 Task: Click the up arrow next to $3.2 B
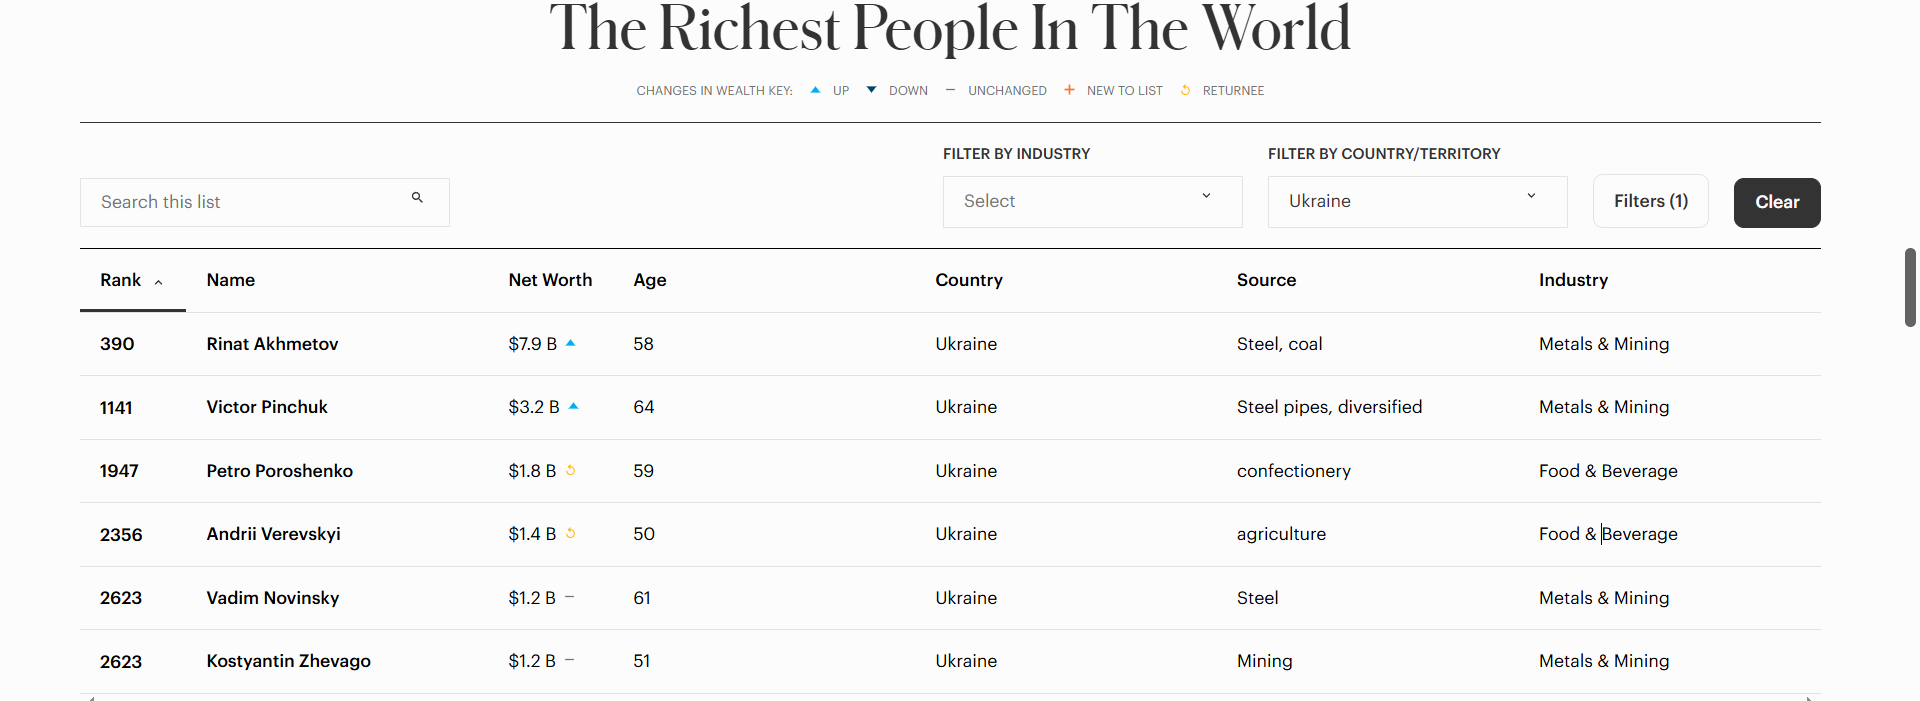[574, 406]
